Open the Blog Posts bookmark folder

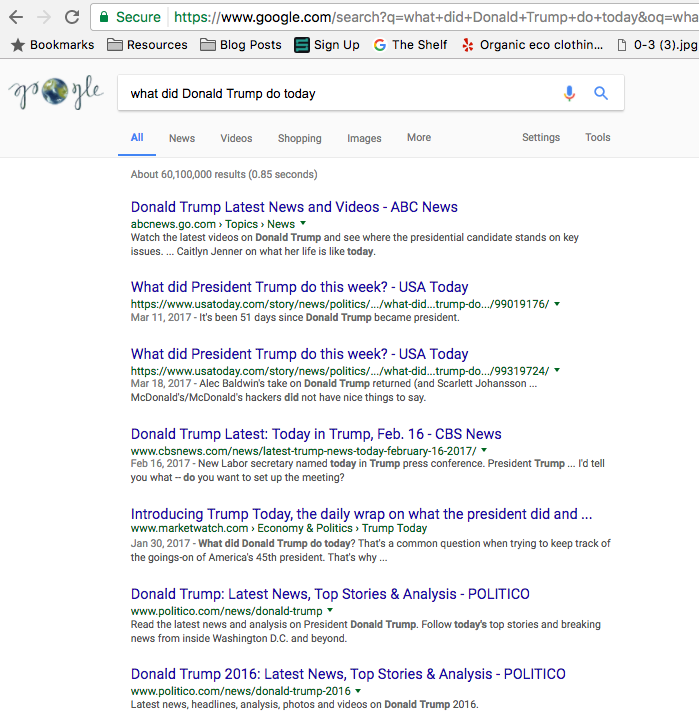pyautogui.click(x=240, y=45)
